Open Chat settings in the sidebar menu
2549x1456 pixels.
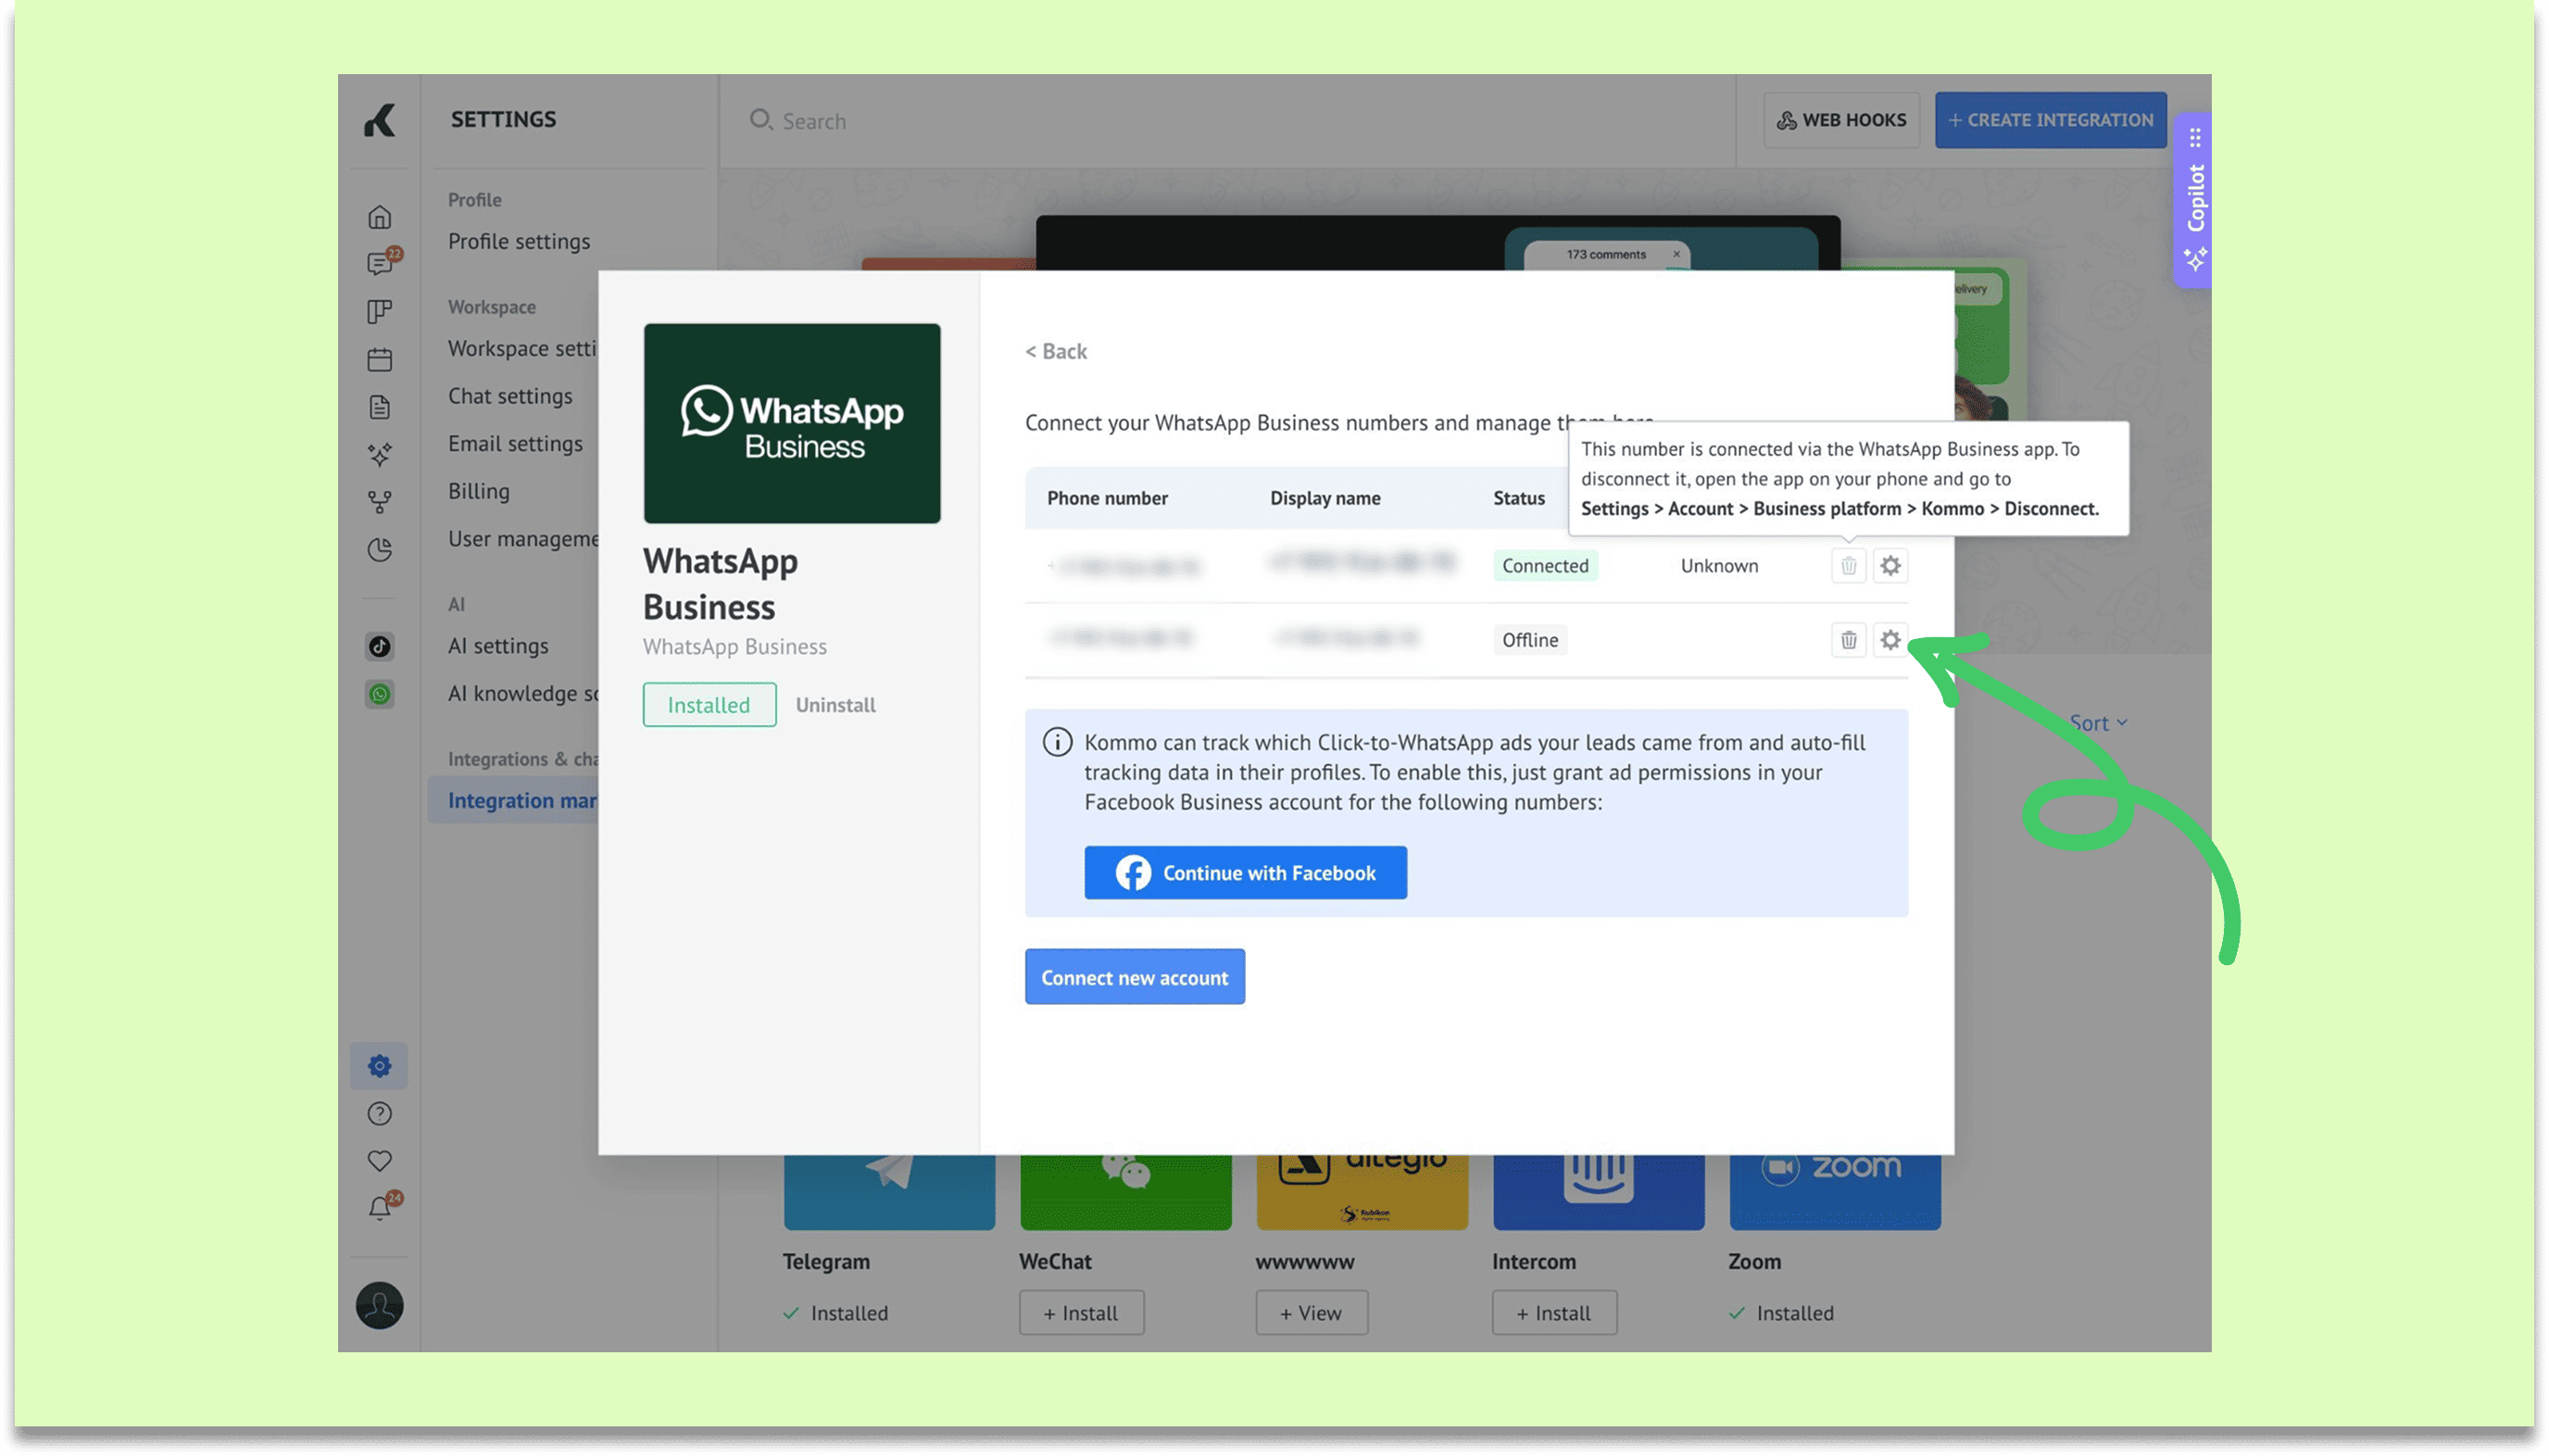coord(510,396)
